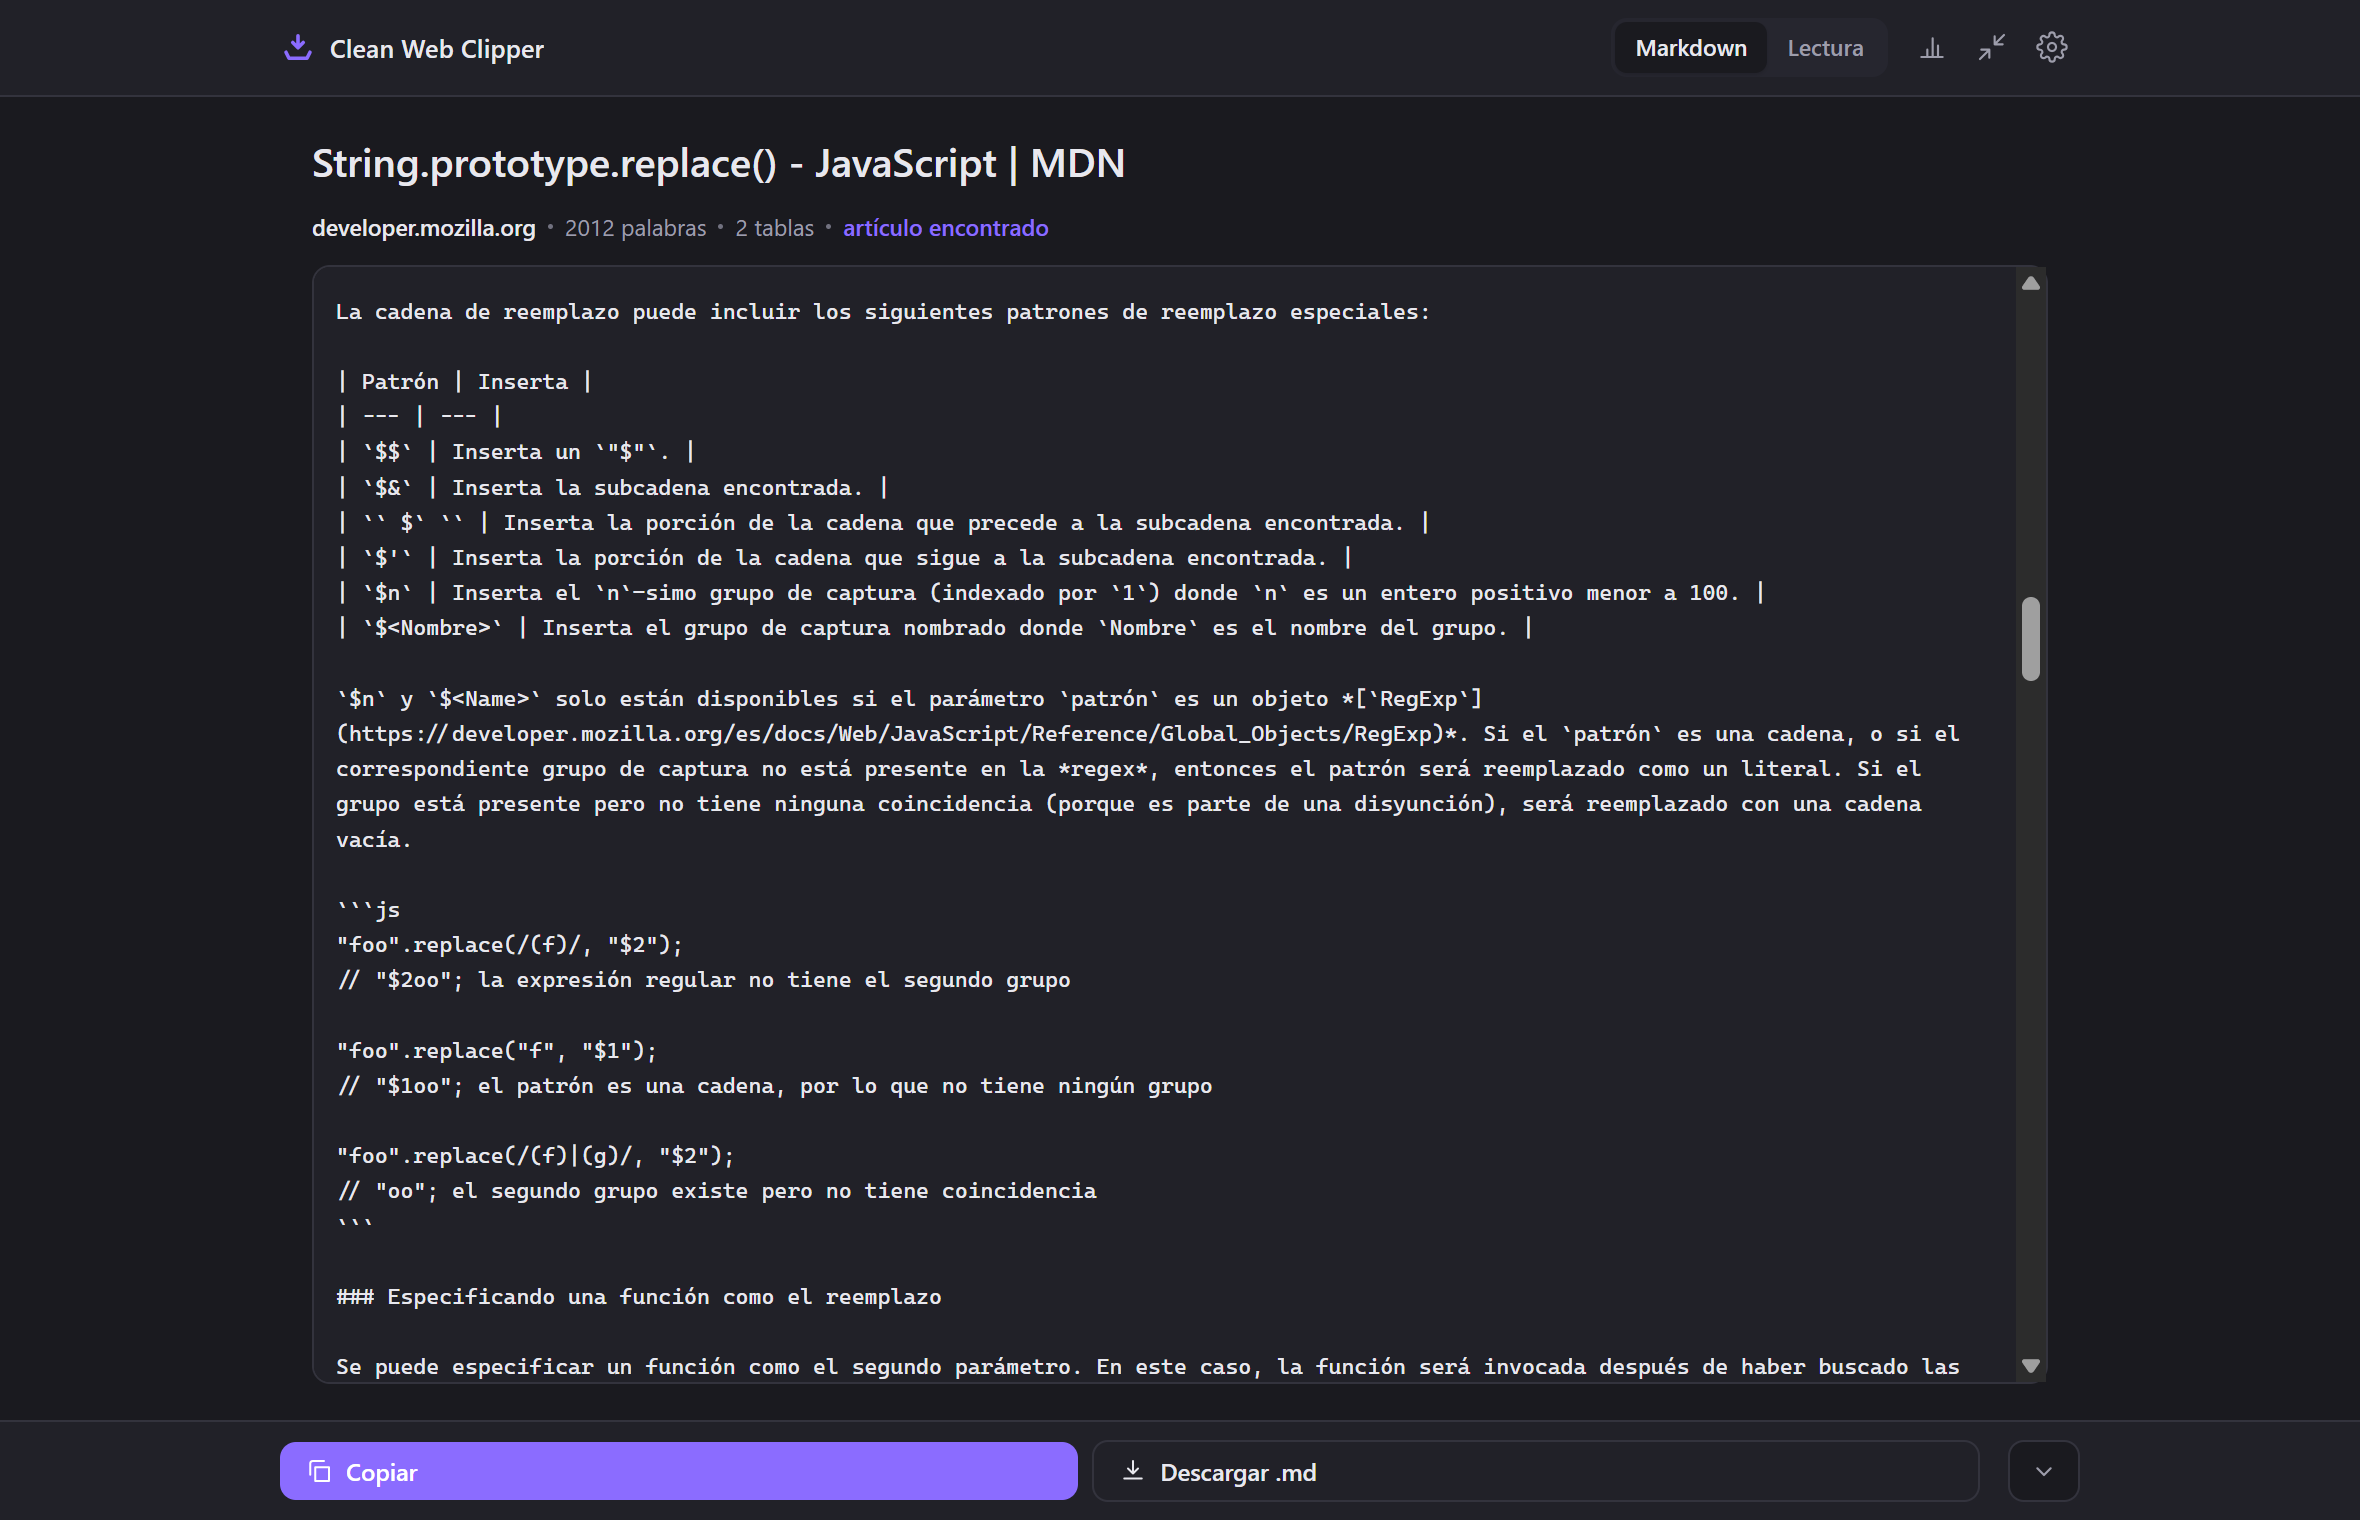Screen dimensions: 2360x1520
Task: Click the '2 tablas' table count
Action: click(x=774, y=228)
